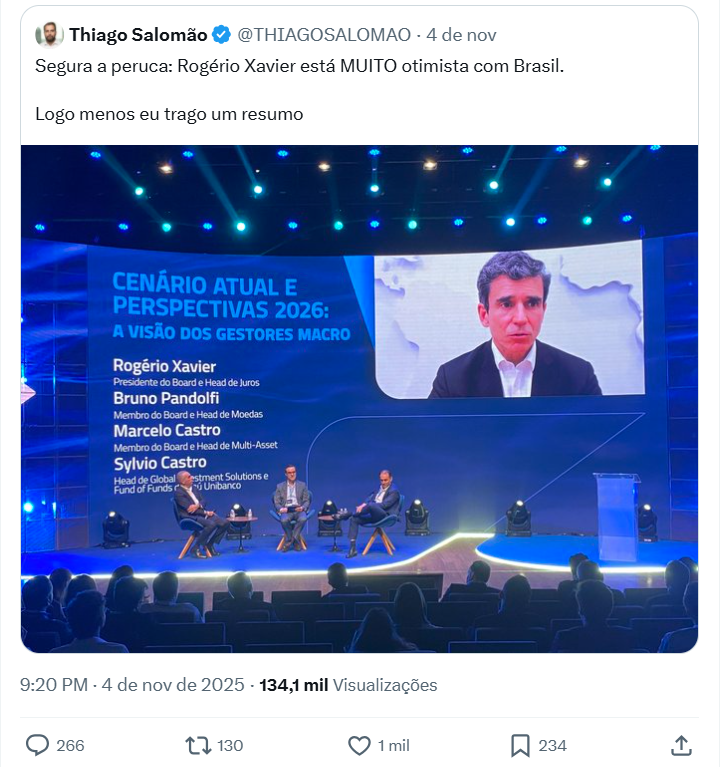This screenshot has height=767, width=720.
Task: Click Thiago Salomão's profile avatar
Action: [49, 35]
